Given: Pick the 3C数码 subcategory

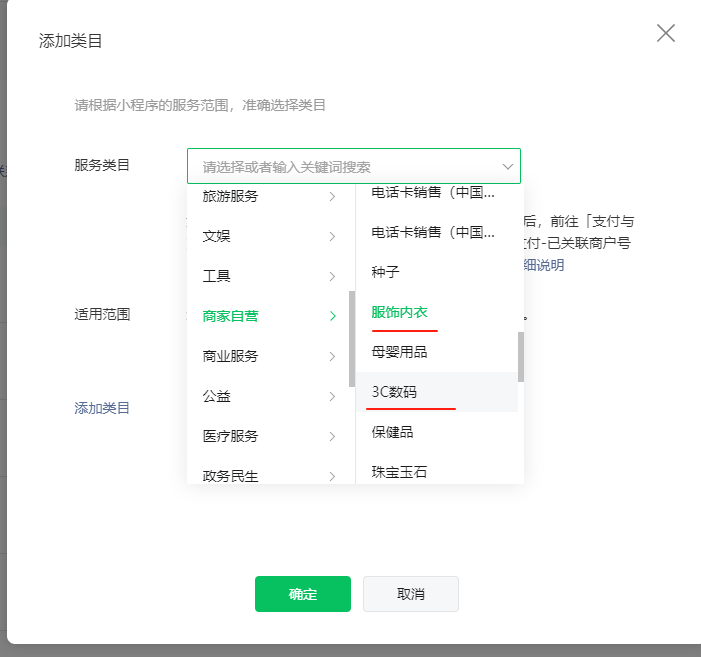Looking at the screenshot, I should pyautogui.click(x=394, y=392).
